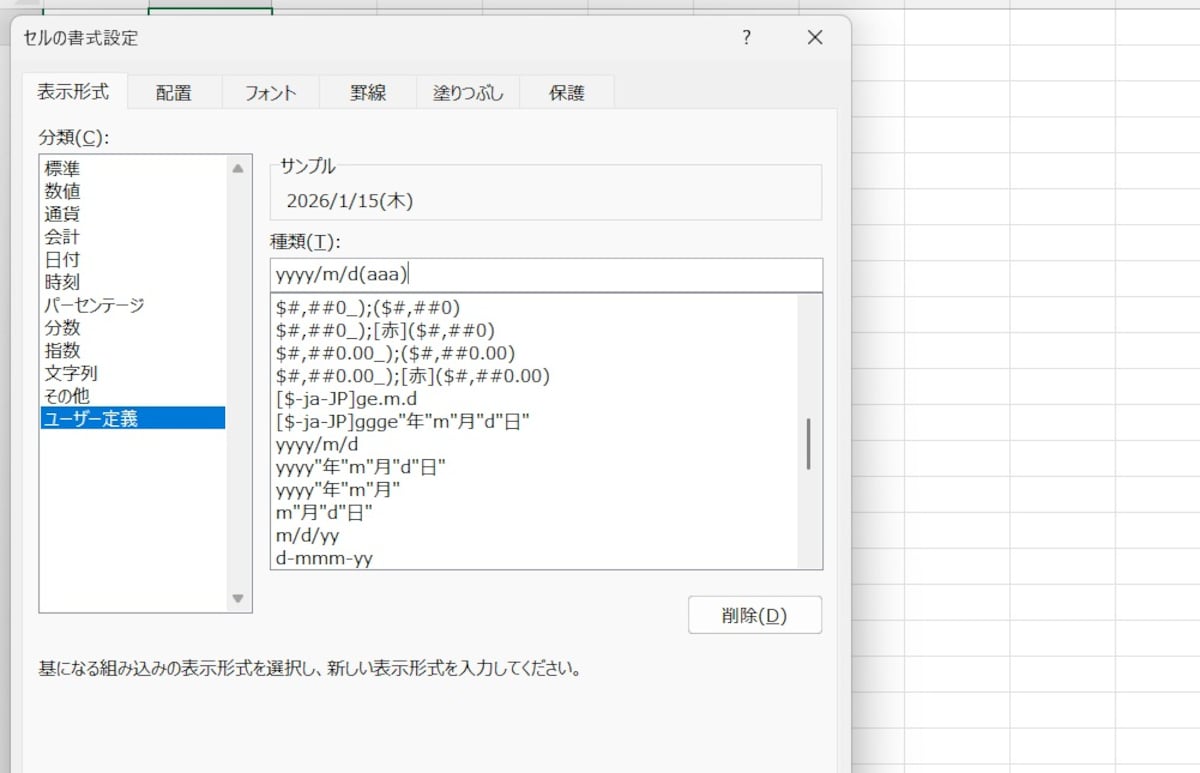
Task: Switch to the フォント tab
Action: pos(268,91)
